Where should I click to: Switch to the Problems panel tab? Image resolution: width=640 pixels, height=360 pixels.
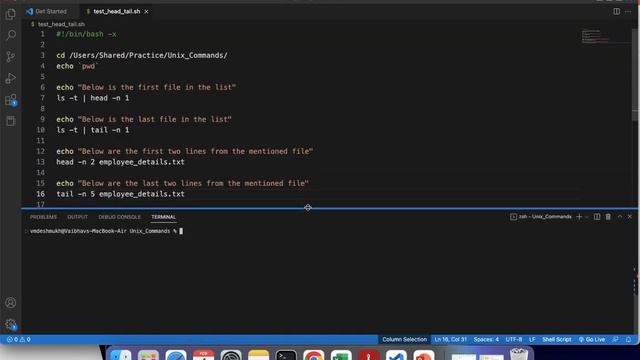(43, 217)
